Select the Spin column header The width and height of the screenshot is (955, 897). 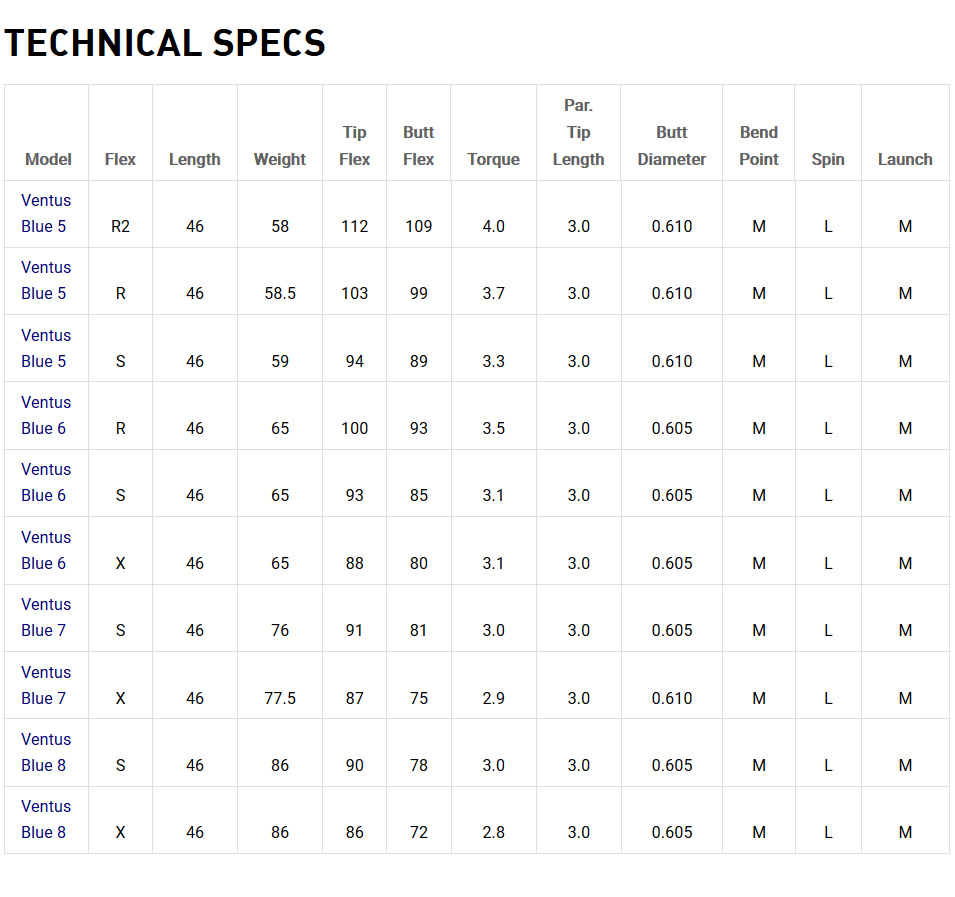pyautogui.click(x=827, y=159)
